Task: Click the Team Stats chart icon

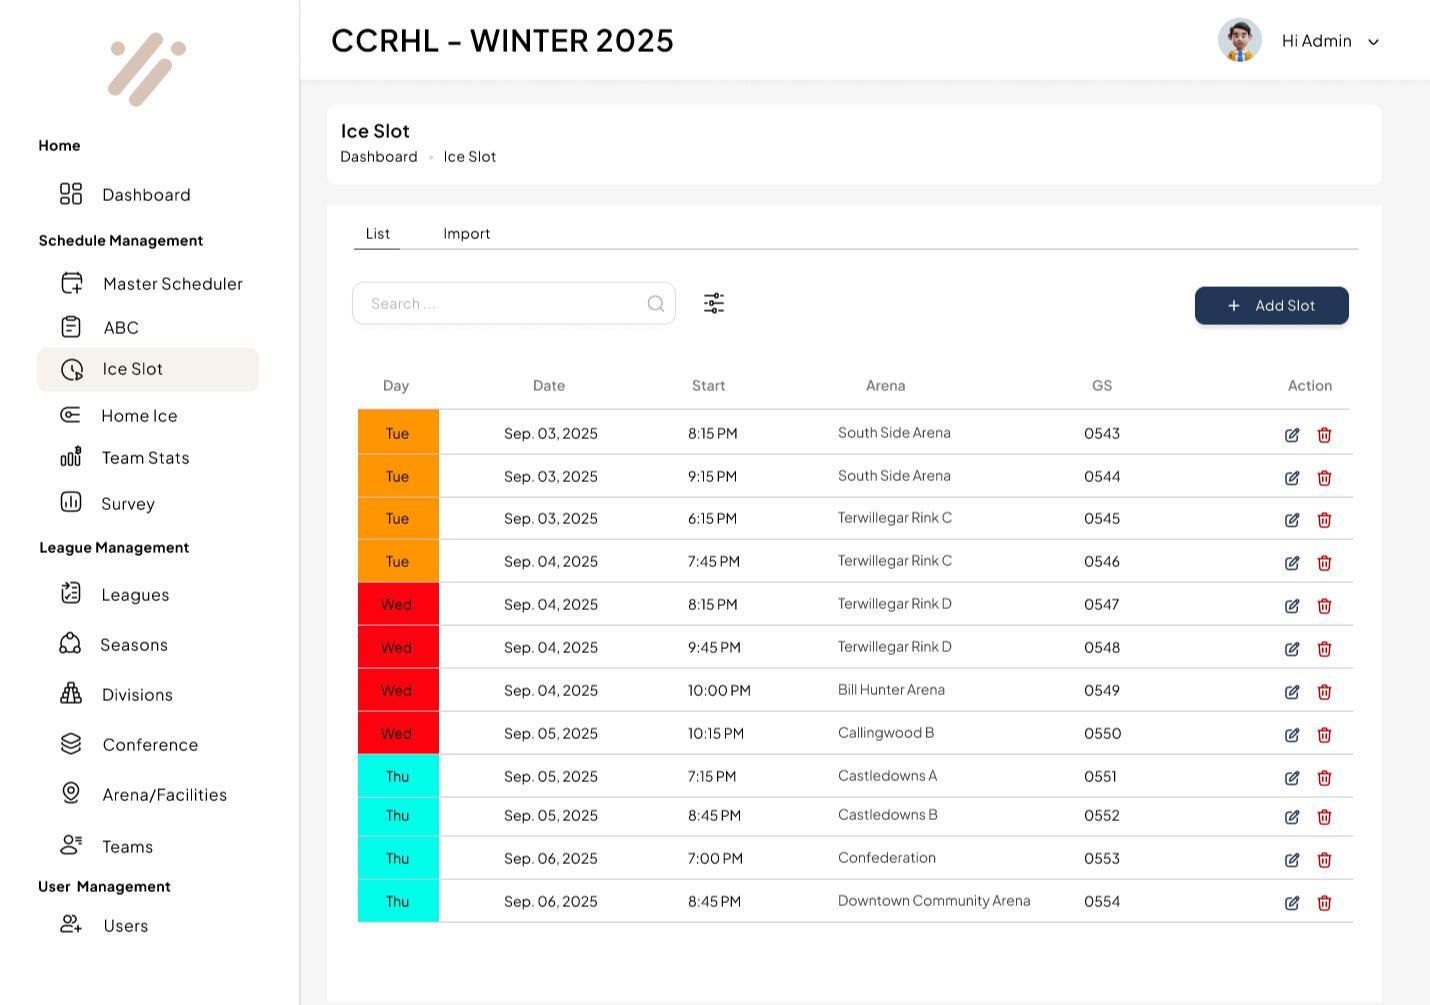Action: 71,457
